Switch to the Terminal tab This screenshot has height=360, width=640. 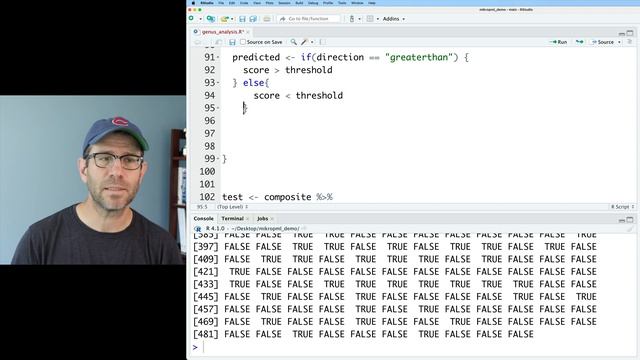click(232, 219)
